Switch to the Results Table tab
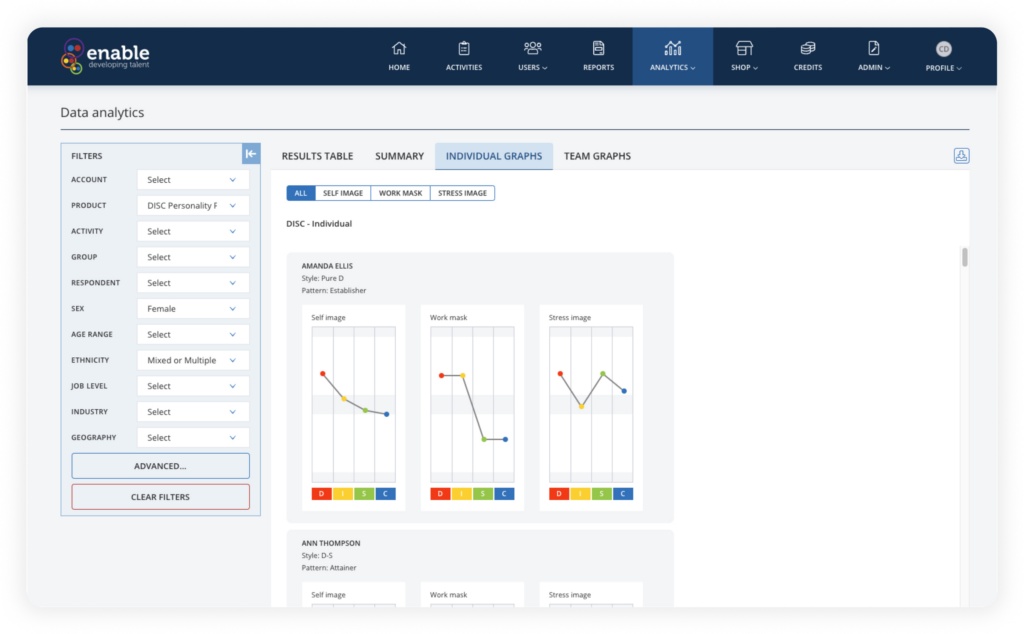1024x634 pixels. pos(317,156)
